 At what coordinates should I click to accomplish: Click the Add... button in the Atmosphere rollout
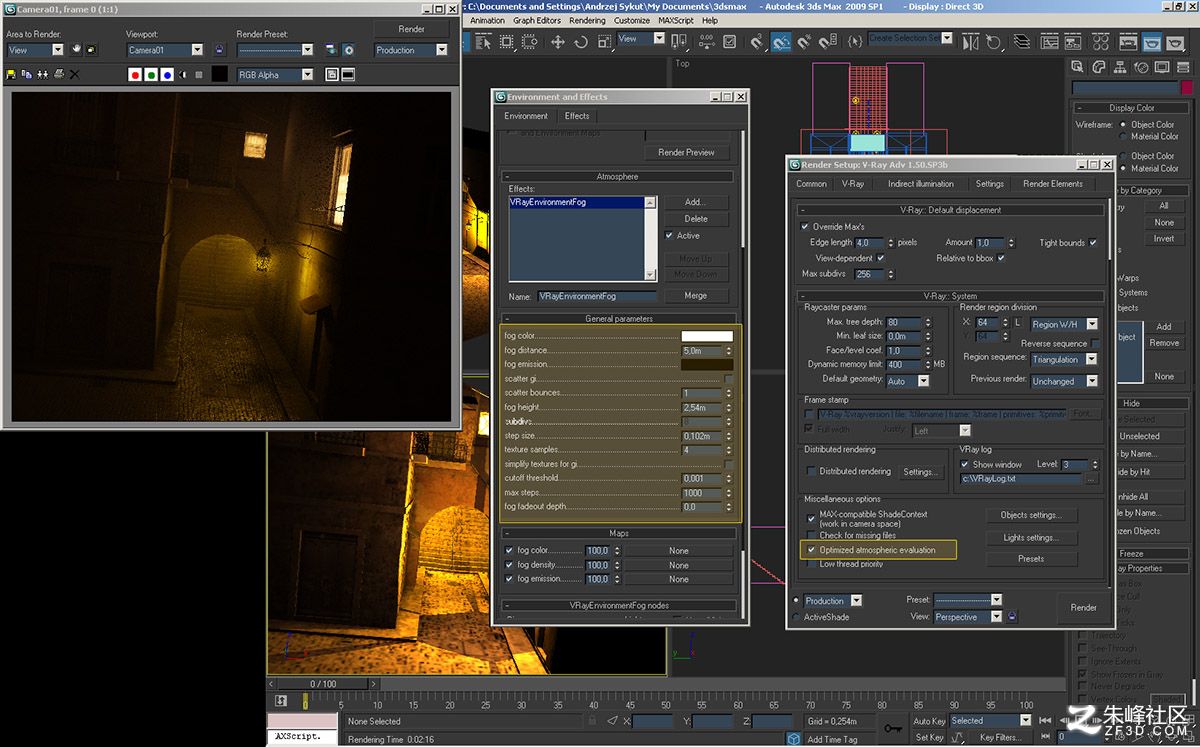click(x=696, y=202)
